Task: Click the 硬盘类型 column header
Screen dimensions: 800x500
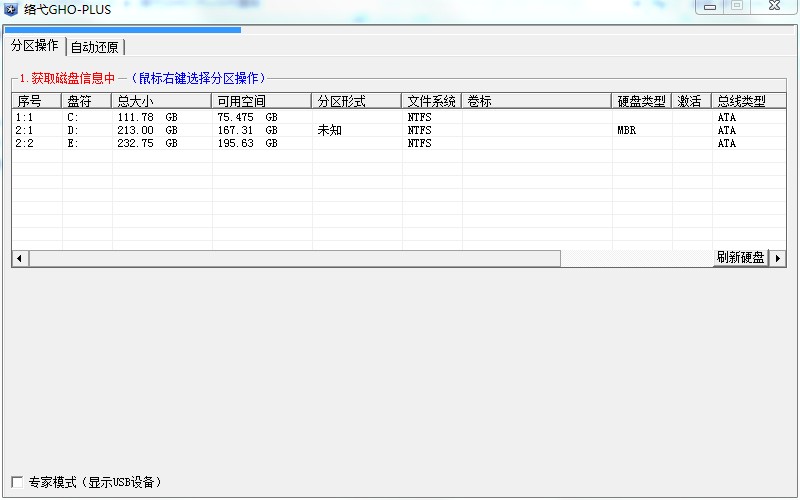Action: [x=641, y=101]
